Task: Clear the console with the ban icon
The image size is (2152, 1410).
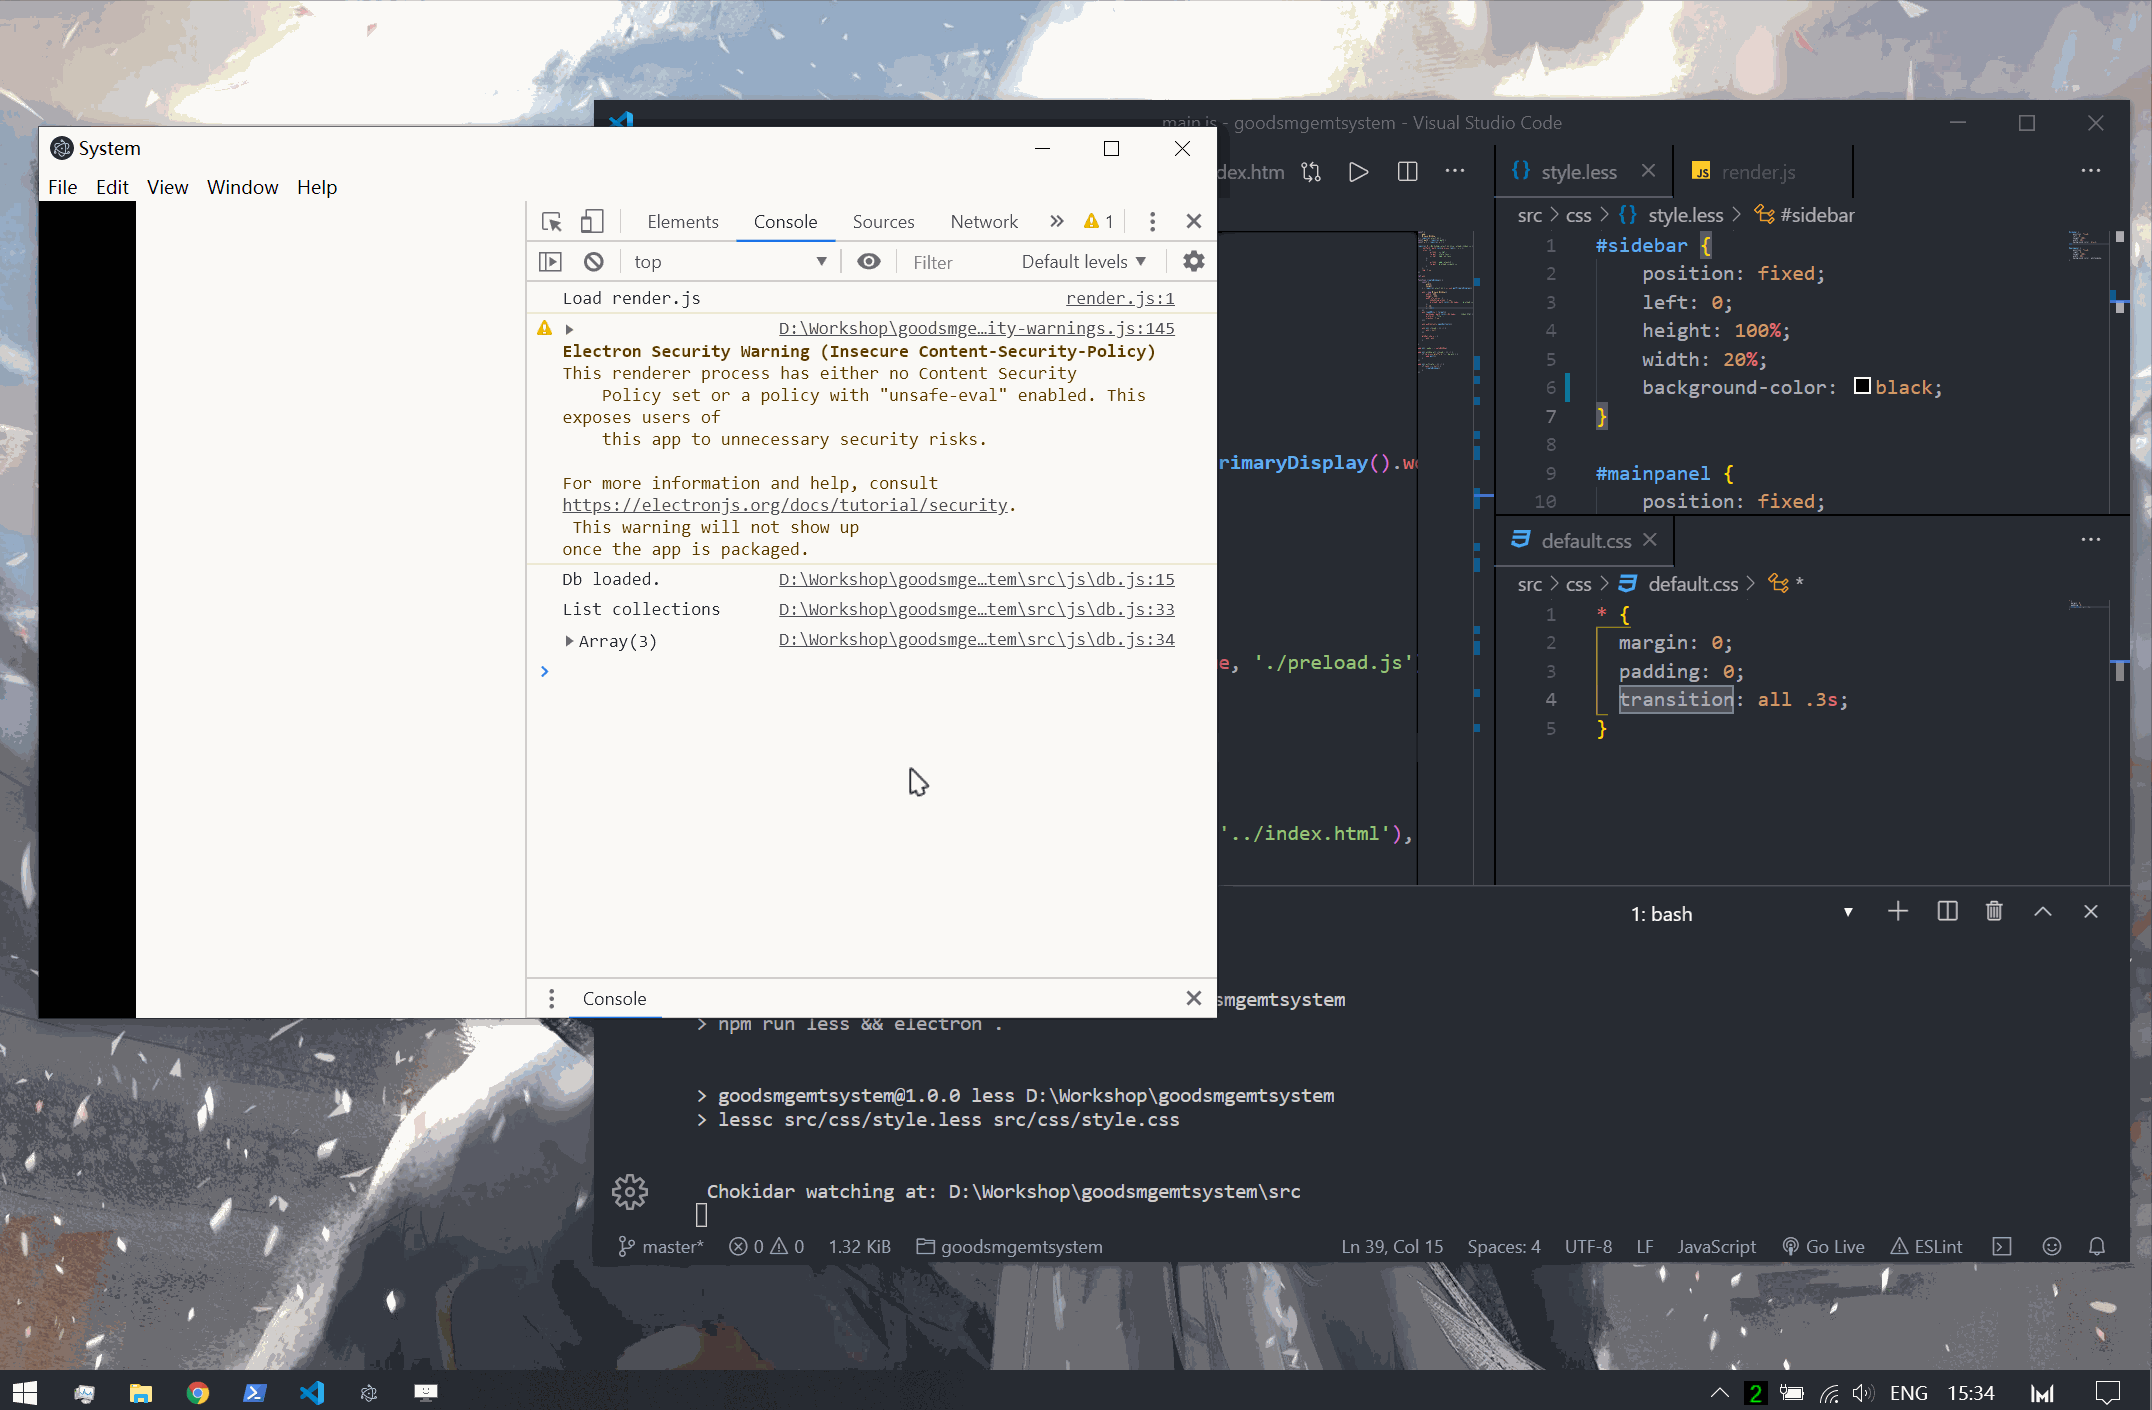Action: (594, 262)
